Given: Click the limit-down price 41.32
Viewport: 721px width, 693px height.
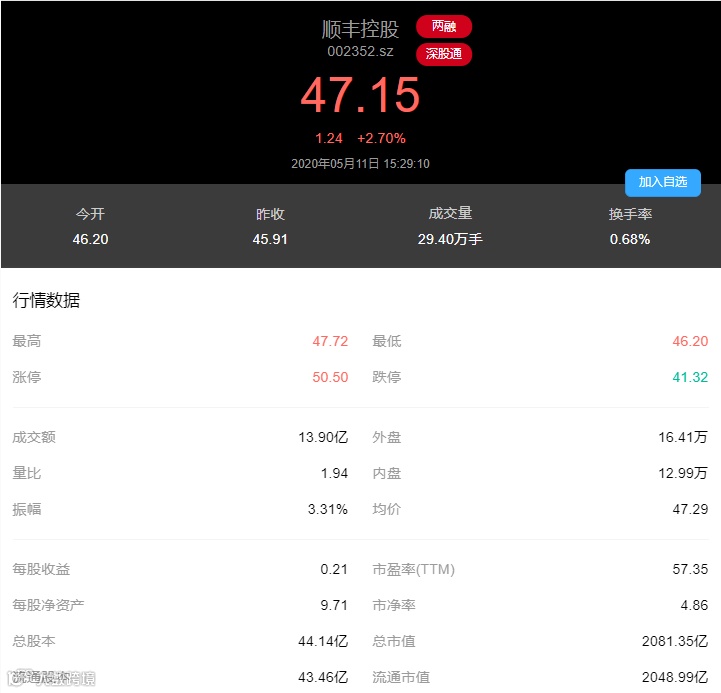Looking at the screenshot, I should pyautogui.click(x=690, y=377).
